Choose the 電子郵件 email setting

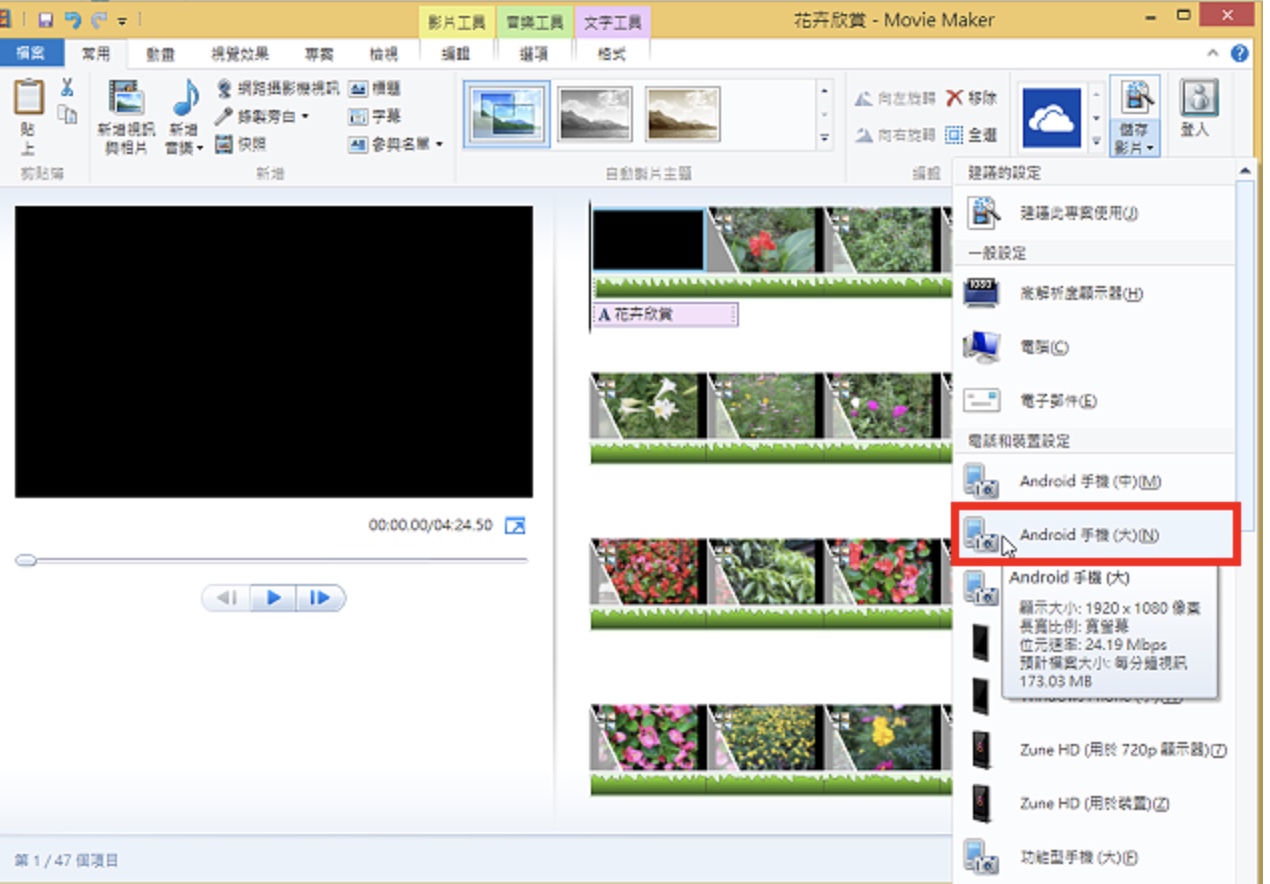pyautogui.click(x=1094, y=401)
